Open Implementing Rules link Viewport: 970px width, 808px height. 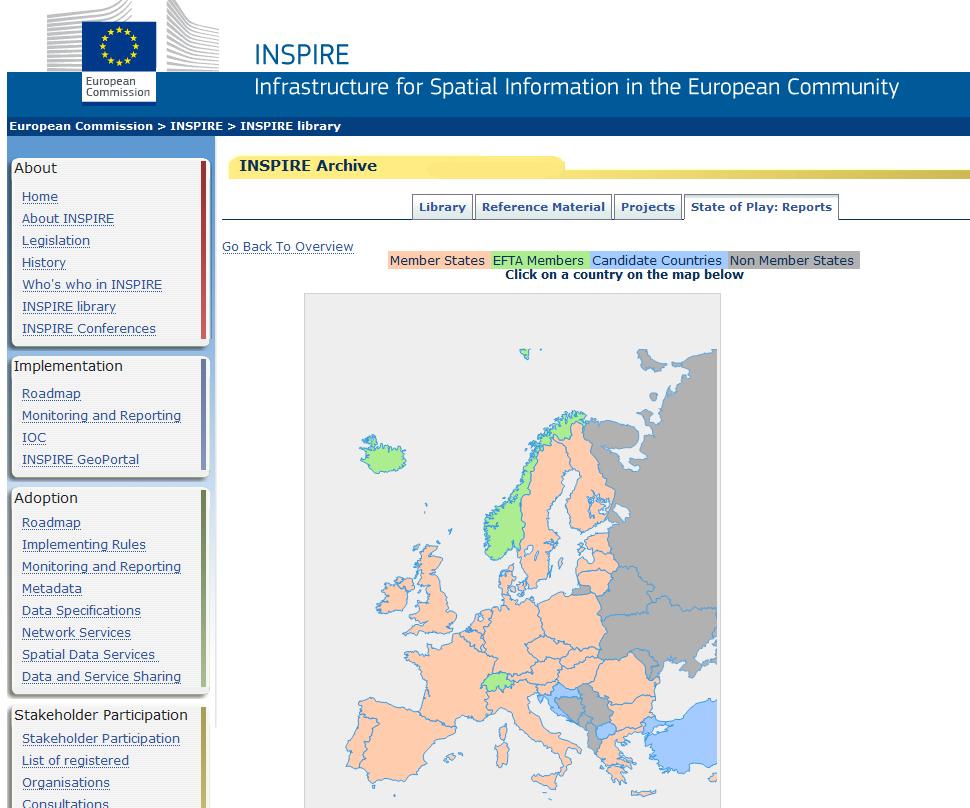click(84, 544)
